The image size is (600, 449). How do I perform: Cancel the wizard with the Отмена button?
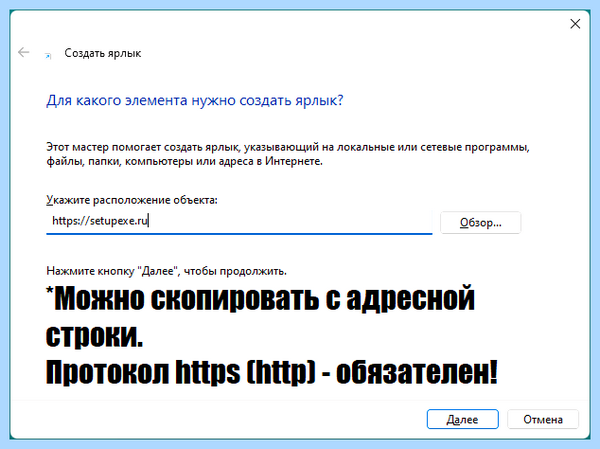(543, 420)
